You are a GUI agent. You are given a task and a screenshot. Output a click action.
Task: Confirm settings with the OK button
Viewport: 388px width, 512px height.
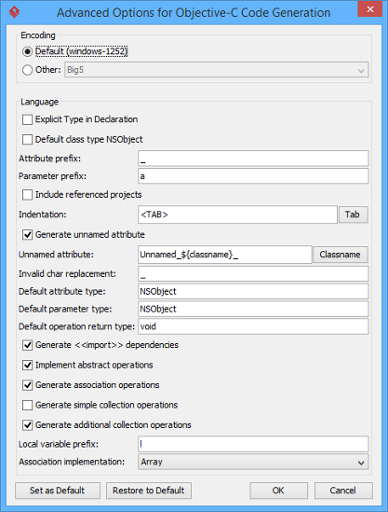coord(279,490)
